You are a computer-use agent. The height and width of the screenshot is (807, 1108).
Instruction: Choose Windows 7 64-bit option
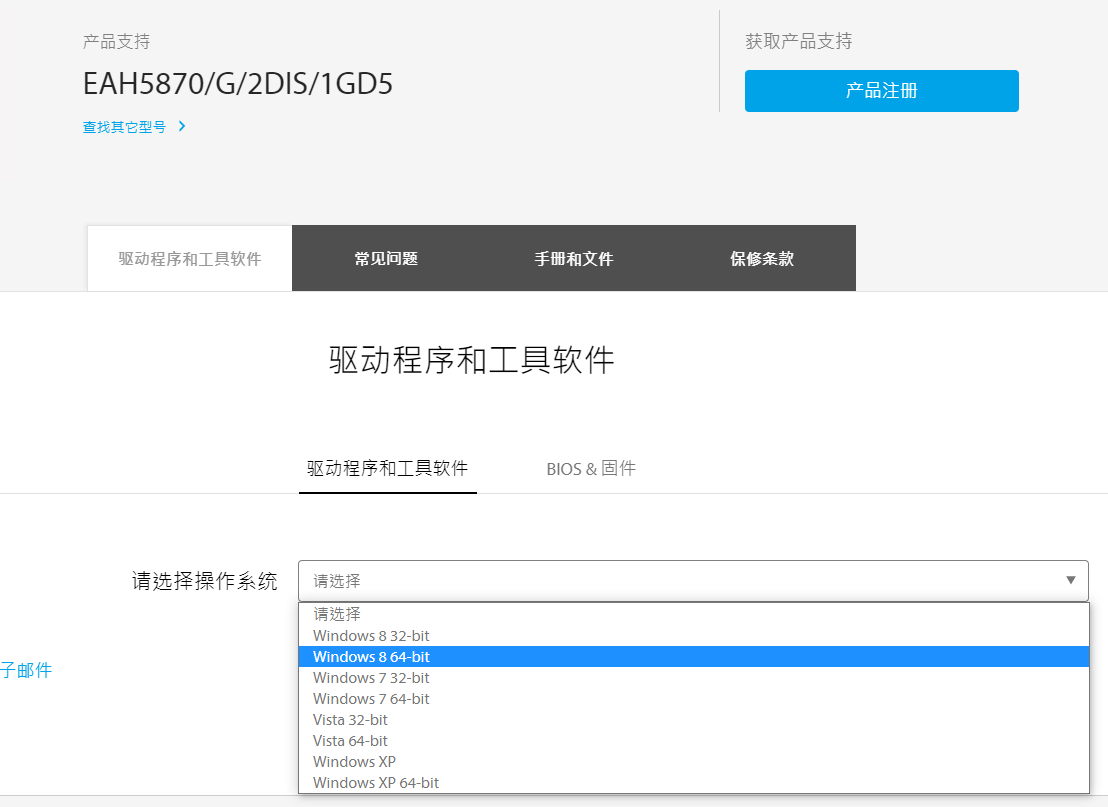(x=371, y=699)
